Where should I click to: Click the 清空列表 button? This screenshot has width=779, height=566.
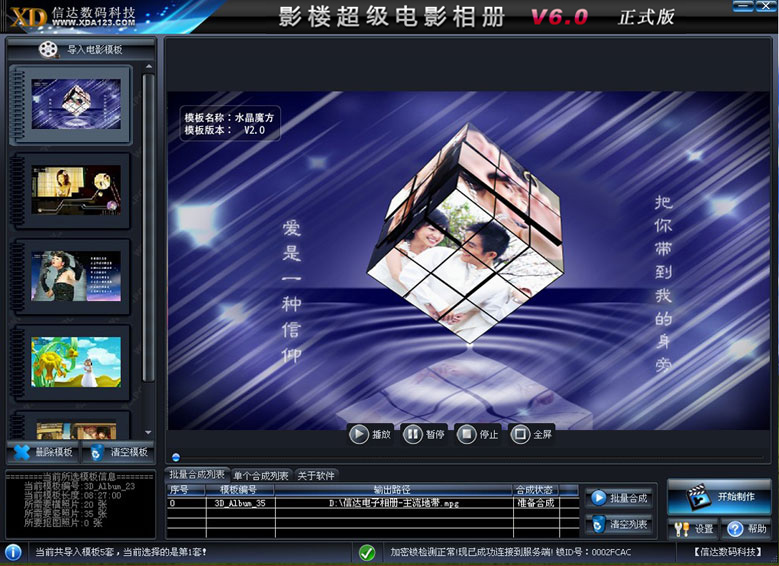pos(620,524)
